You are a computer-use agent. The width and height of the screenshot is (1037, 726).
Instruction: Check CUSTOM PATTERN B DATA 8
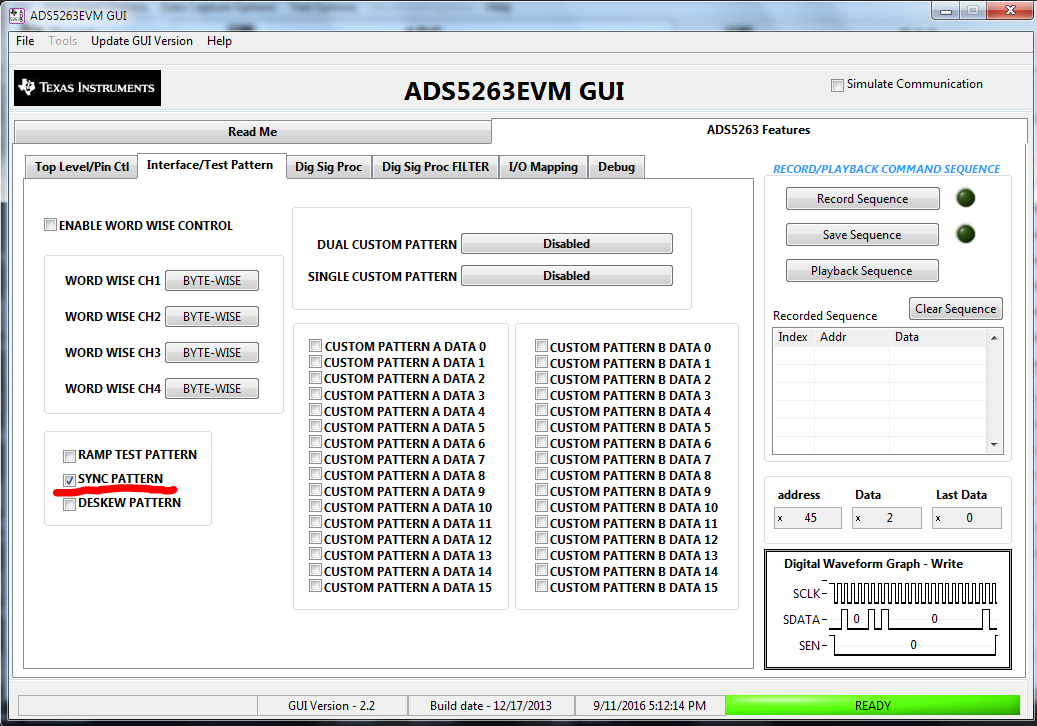point(541,474)
